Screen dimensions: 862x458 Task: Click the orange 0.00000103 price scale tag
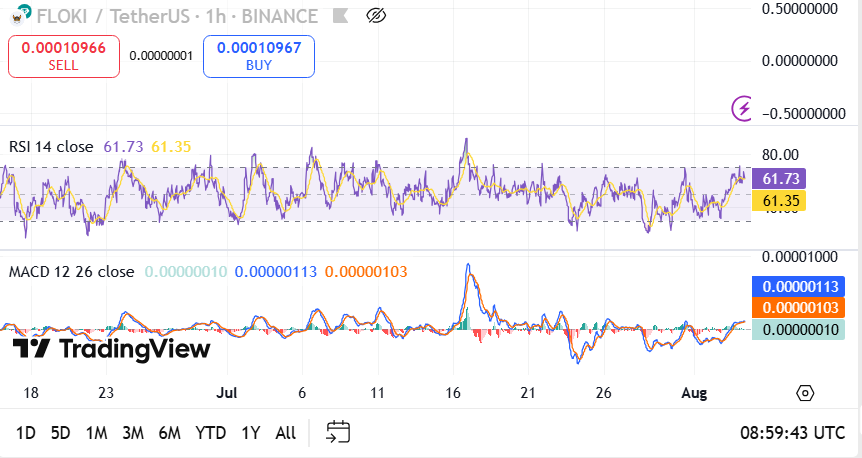click(798, 307)
